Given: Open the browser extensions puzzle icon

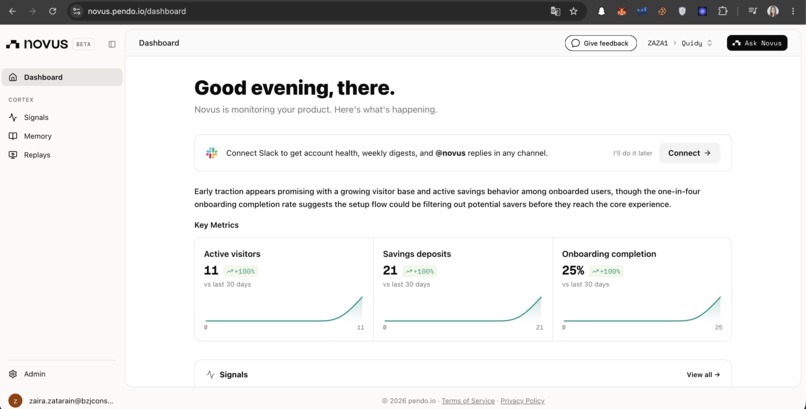Looking at the screenshot, I should pyautogui.click(x=723, y=11).
